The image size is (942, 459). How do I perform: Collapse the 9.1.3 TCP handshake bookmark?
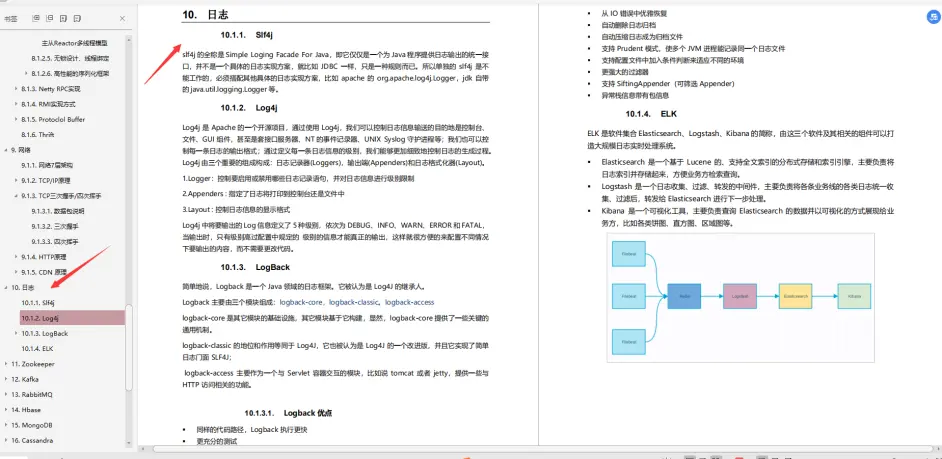pos(16,196)
